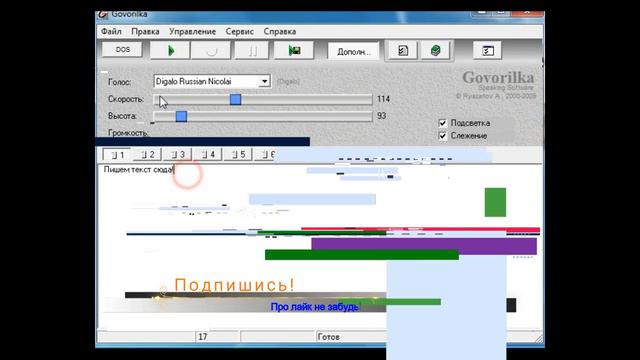
Task: Open the Сервис menu
Action: 240,31
